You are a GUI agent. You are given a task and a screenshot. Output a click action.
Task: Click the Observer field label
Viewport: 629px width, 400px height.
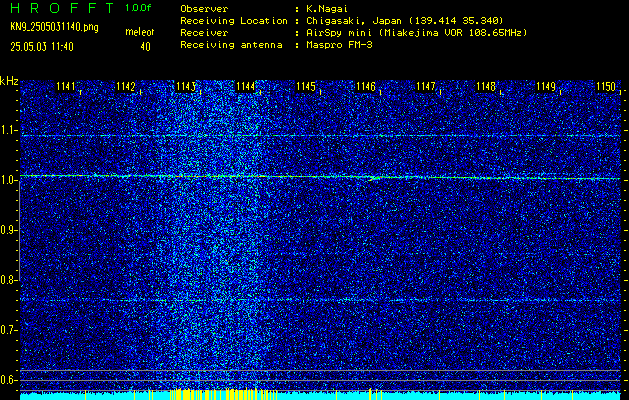[204, 9]
